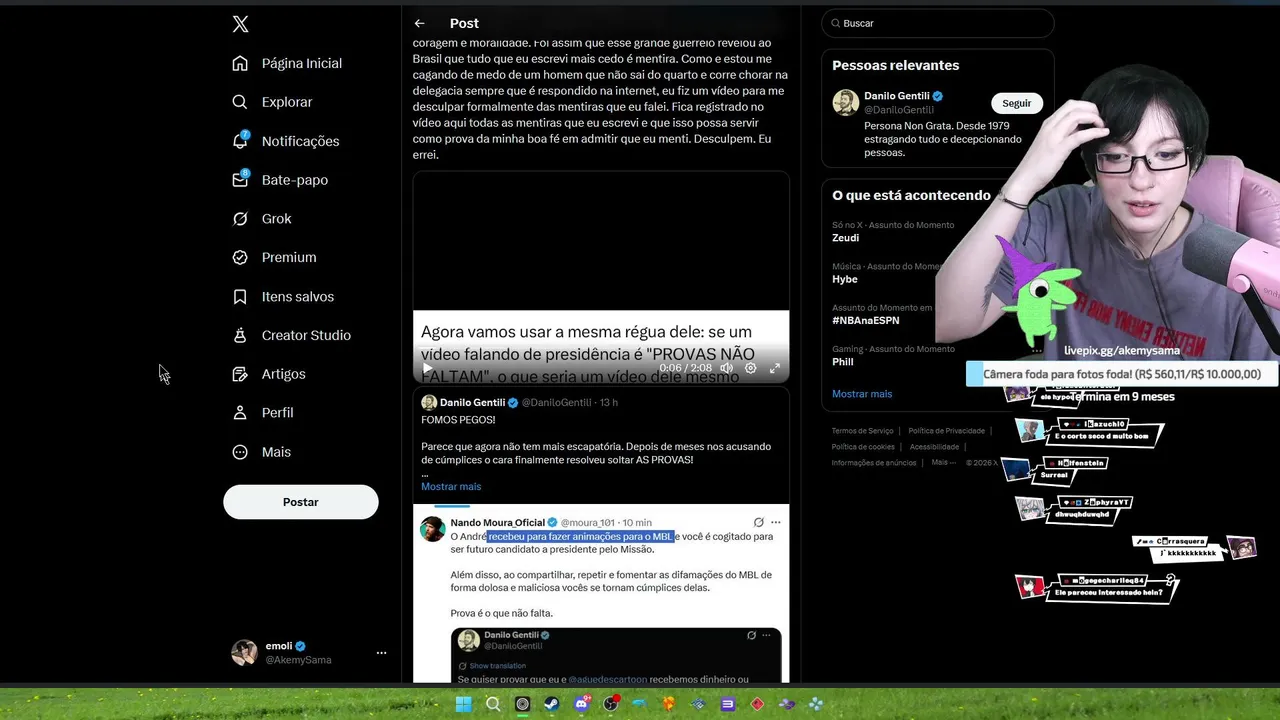Viewport: 1280px width, 720px height.
Task: Open the Acessibilidade footer link
Action: click(934, 447)
